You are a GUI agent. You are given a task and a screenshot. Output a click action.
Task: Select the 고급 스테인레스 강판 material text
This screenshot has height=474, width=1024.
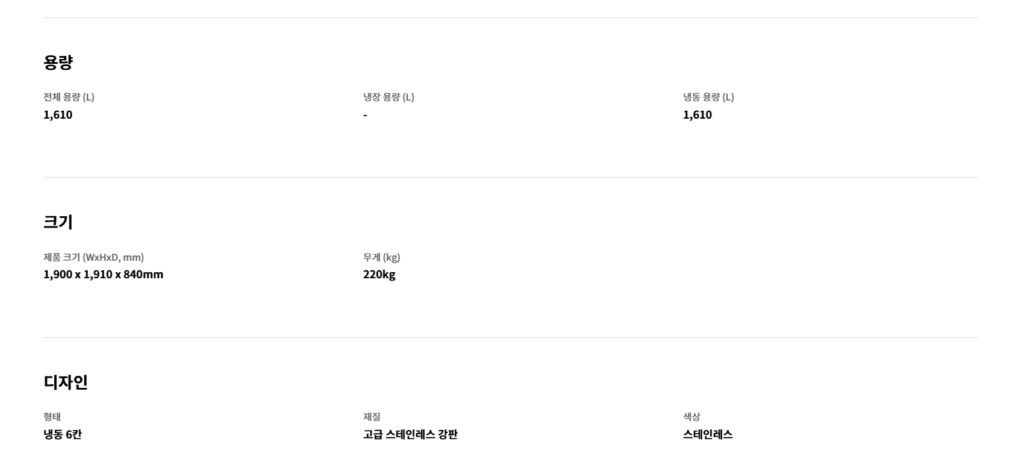pyautogui.click(x=410, y=435)
